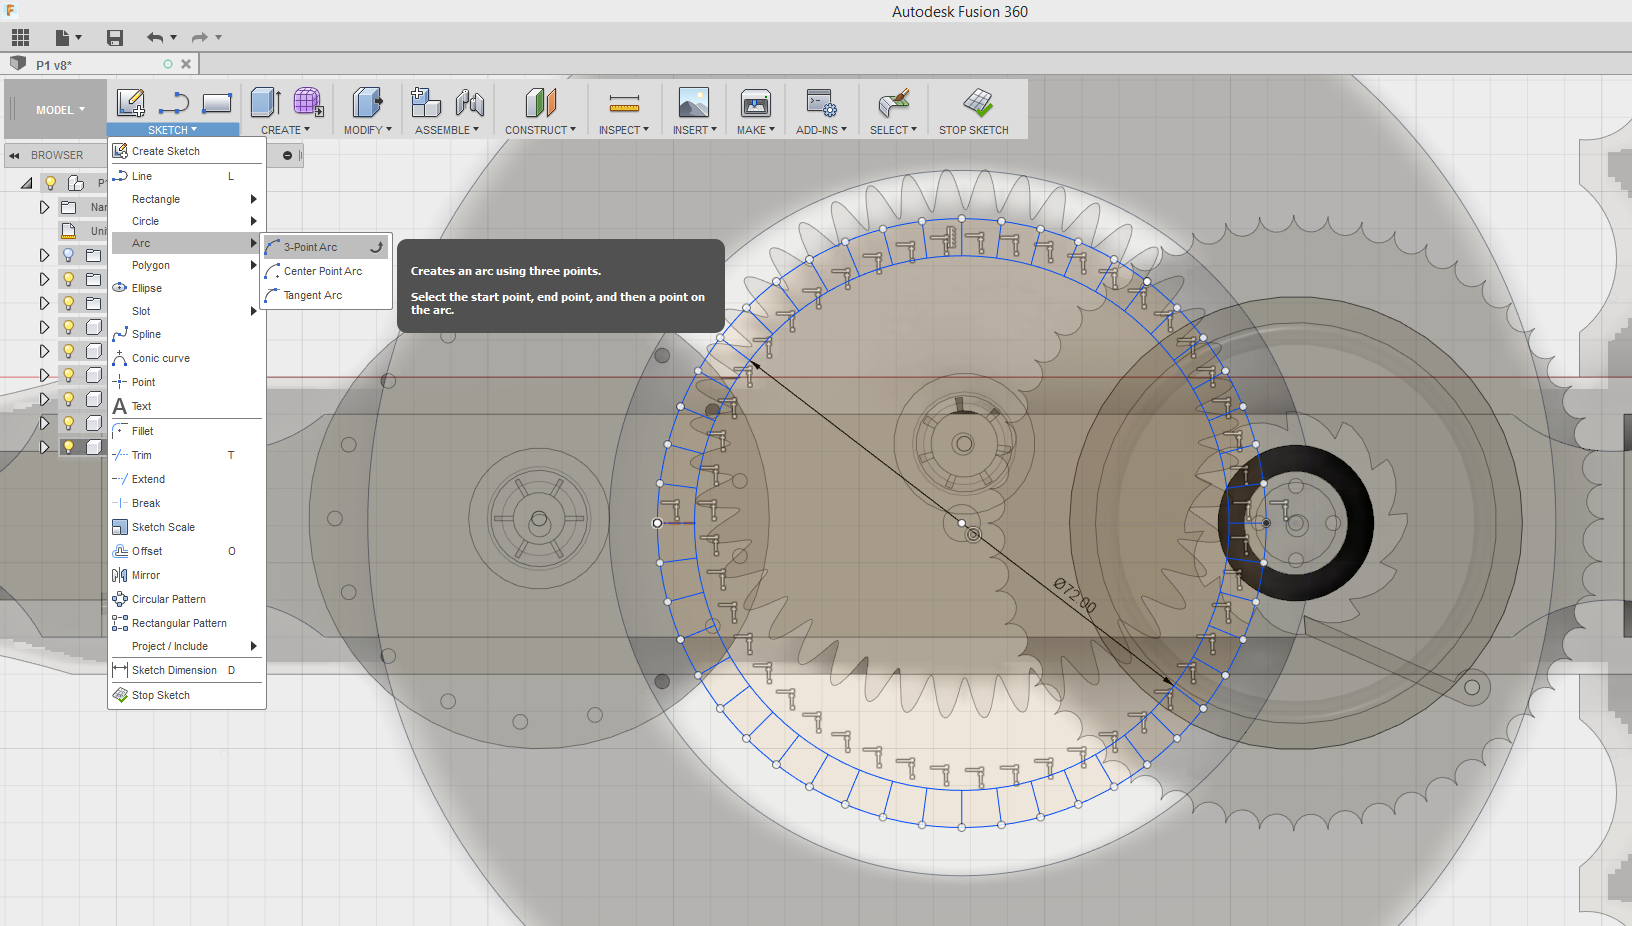Choose Point from Sketch menu

(x=187, y=382)
